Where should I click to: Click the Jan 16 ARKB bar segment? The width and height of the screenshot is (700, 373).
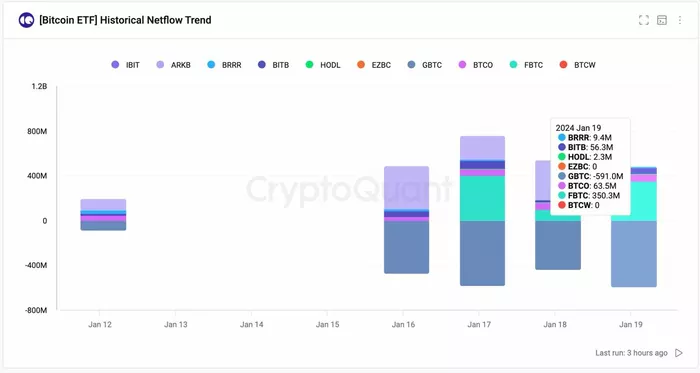pyautogui.click(x=407, y=187)
